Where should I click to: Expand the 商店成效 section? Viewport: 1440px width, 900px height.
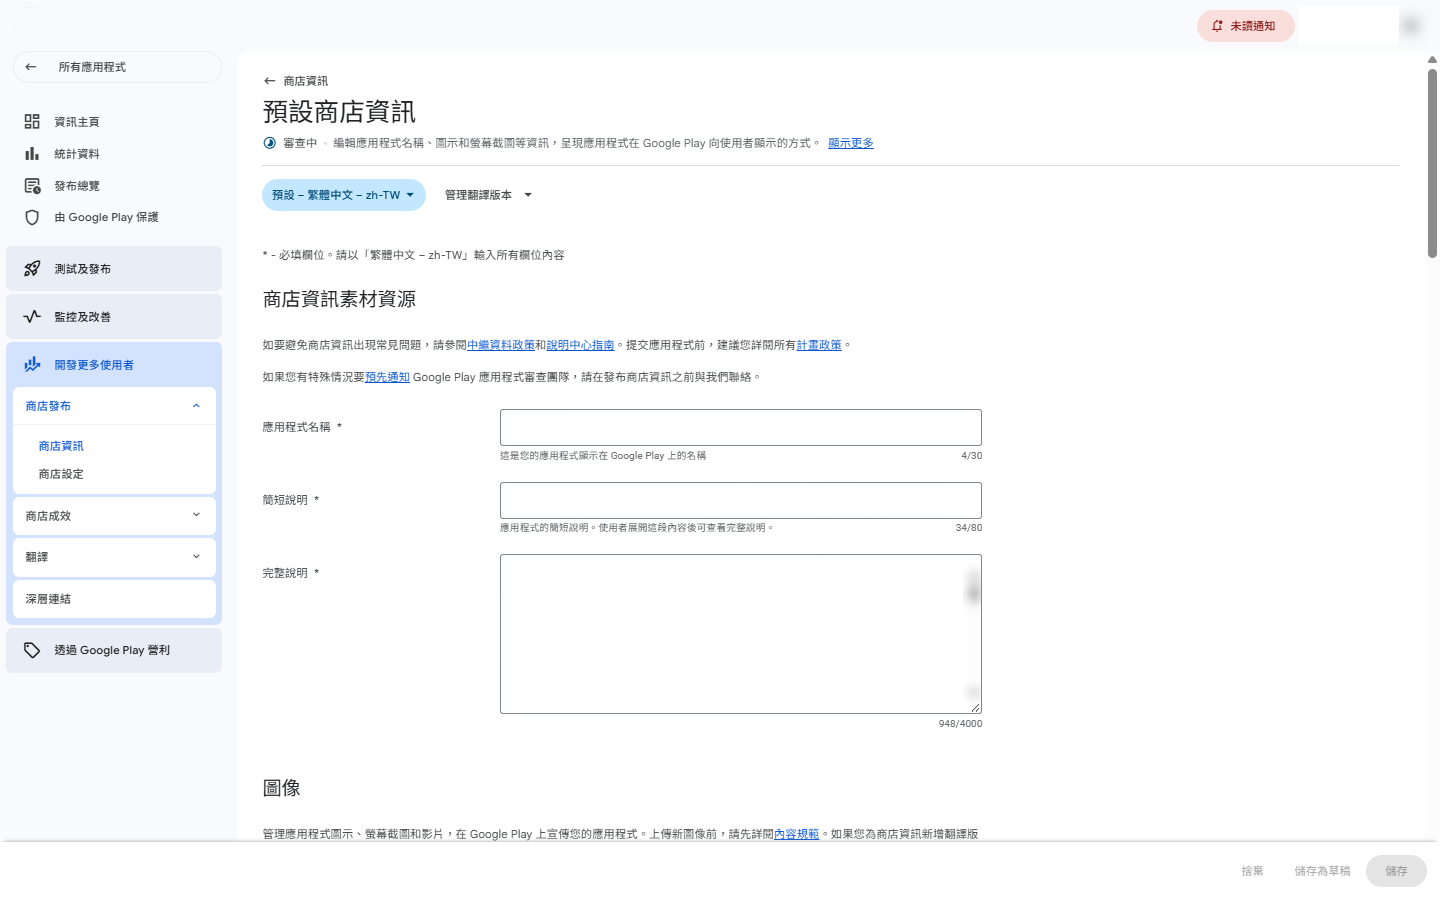tap(115, 516)
